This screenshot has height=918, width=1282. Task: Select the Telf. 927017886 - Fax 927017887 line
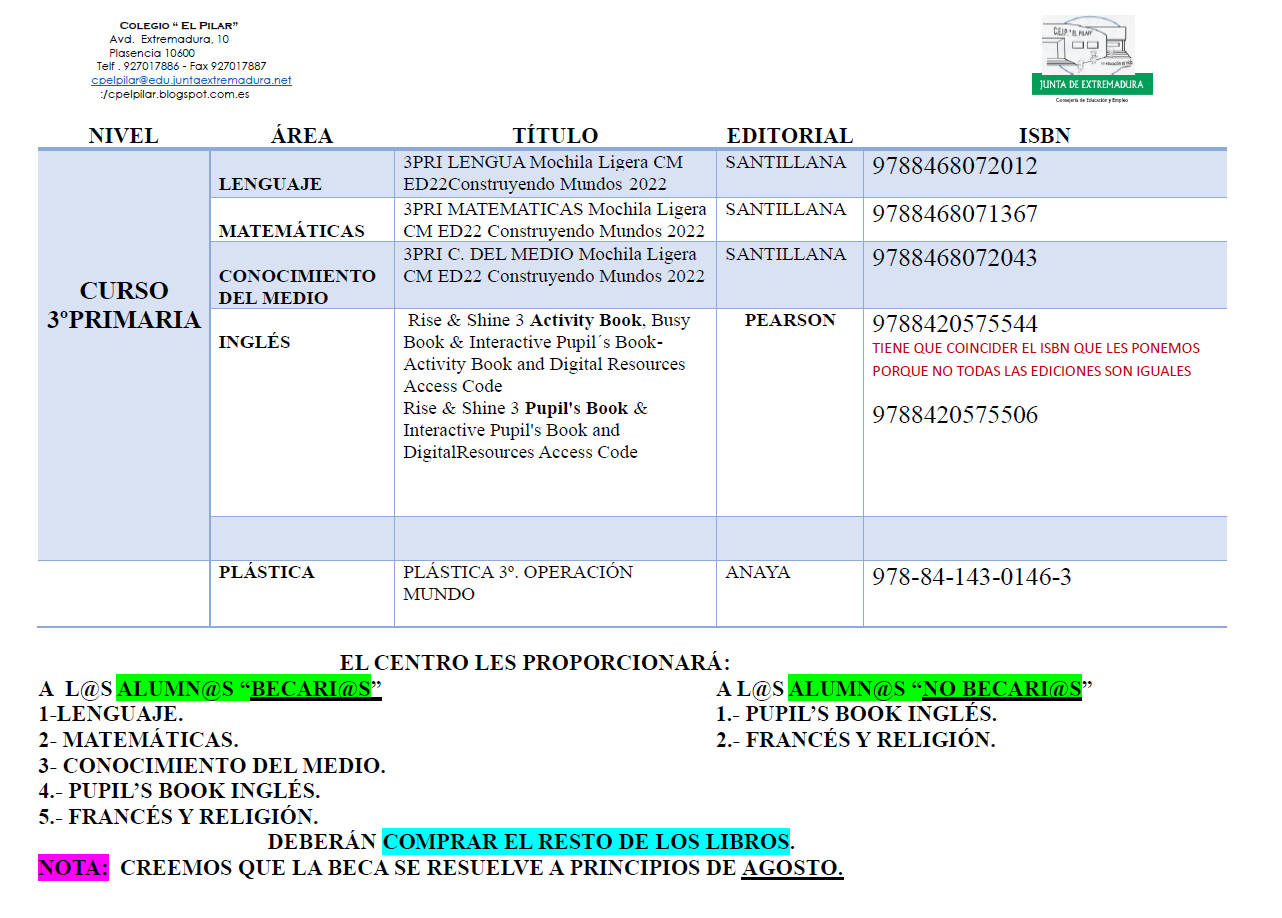[x=182, y=66]
